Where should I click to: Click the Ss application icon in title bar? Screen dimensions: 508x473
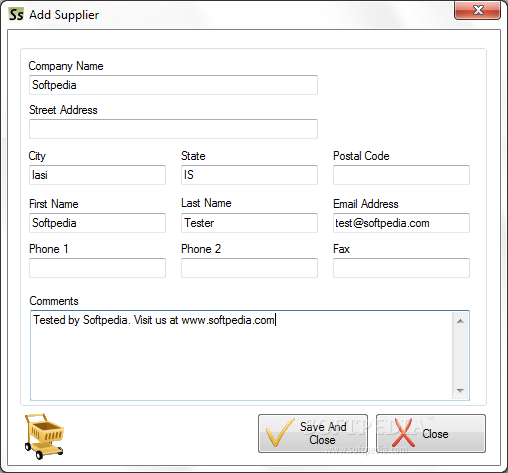(x=16, y=15)
